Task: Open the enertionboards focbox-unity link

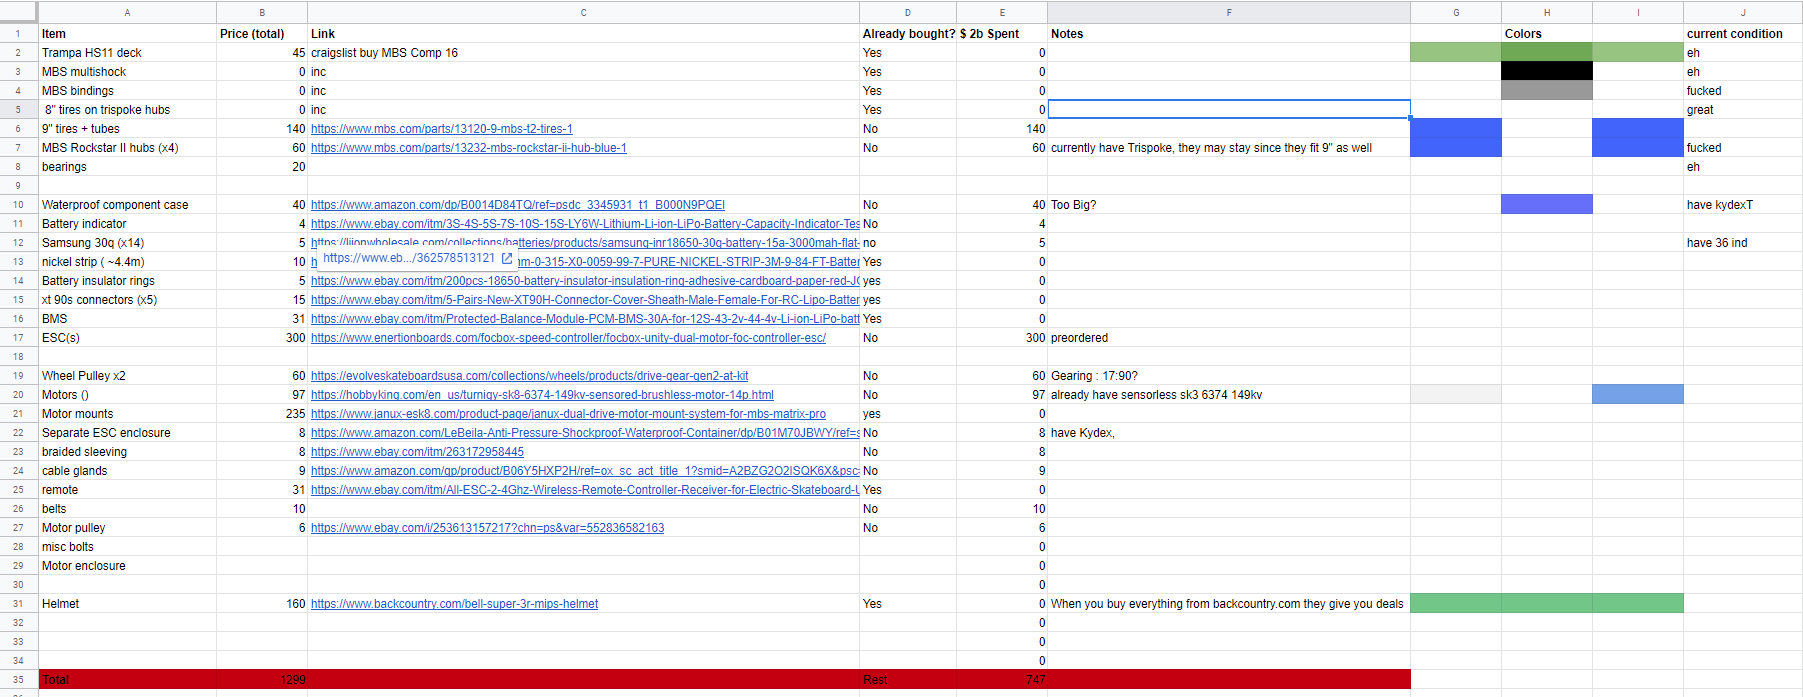Action: tap(567, 338)
